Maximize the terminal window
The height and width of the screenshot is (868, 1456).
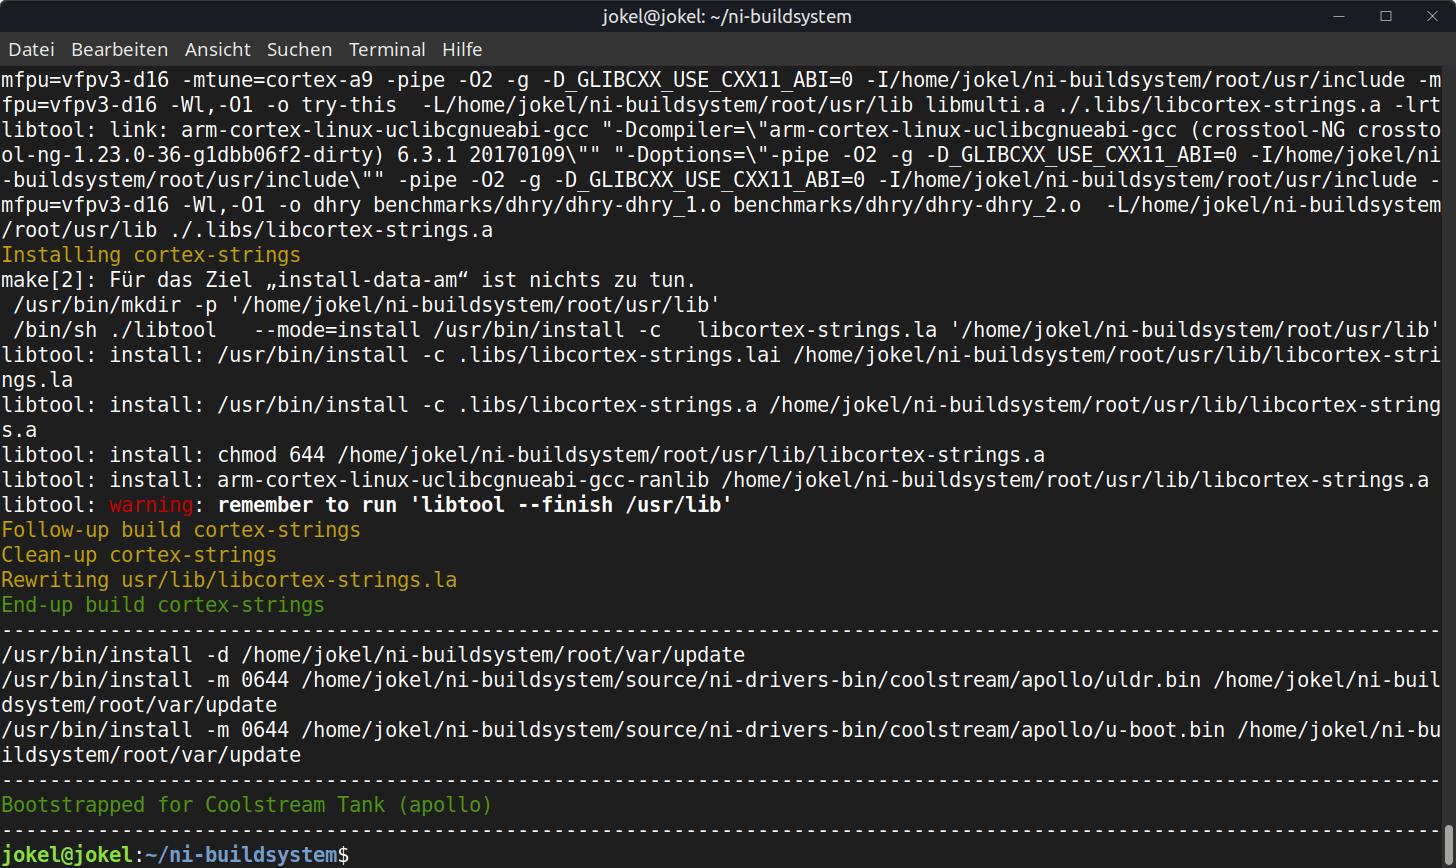[x=1386, y=16]
